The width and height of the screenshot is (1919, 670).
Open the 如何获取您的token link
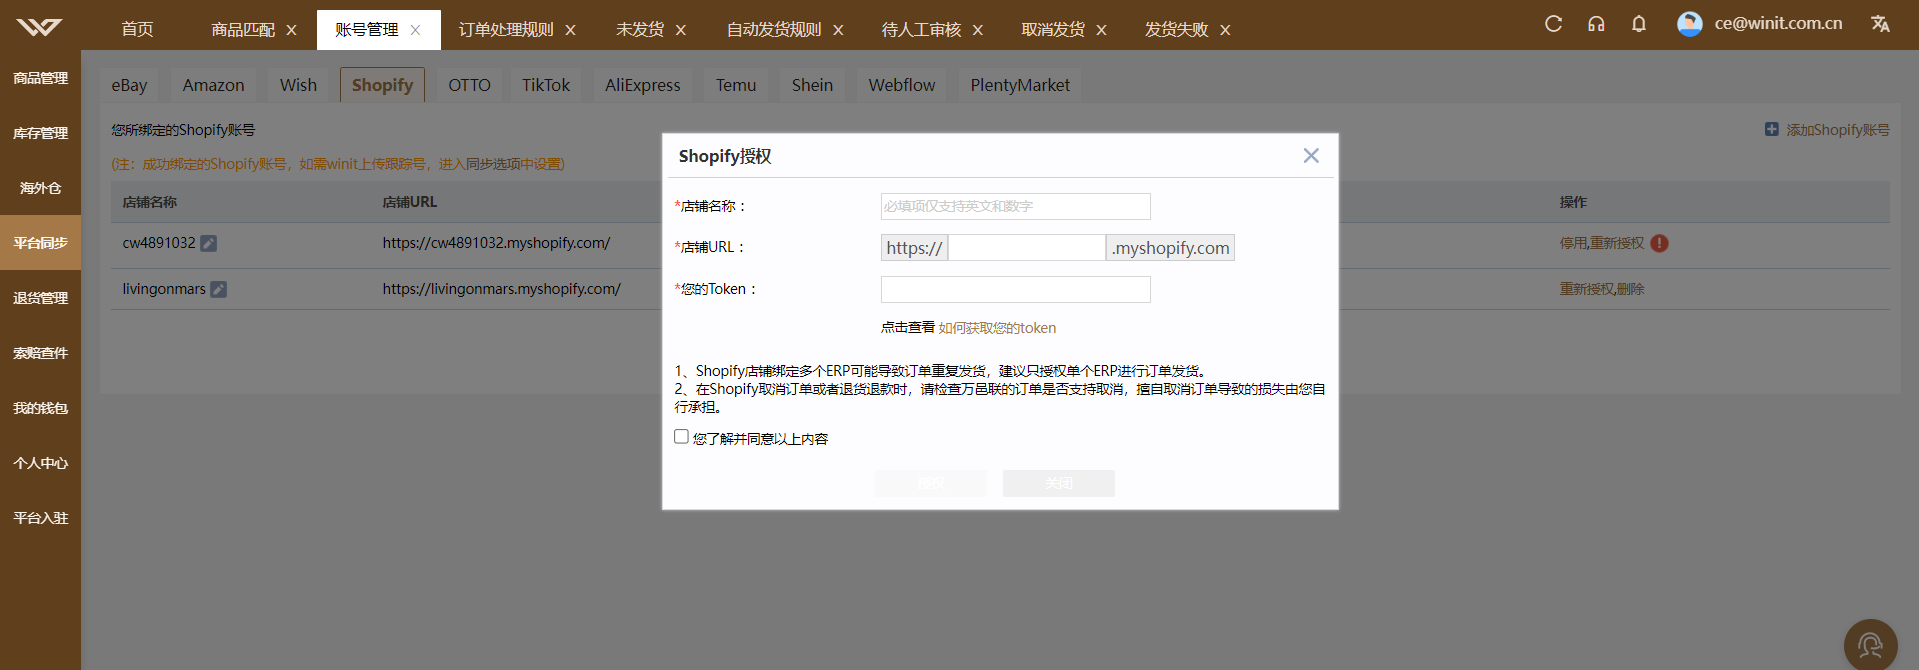click(997, 328)
